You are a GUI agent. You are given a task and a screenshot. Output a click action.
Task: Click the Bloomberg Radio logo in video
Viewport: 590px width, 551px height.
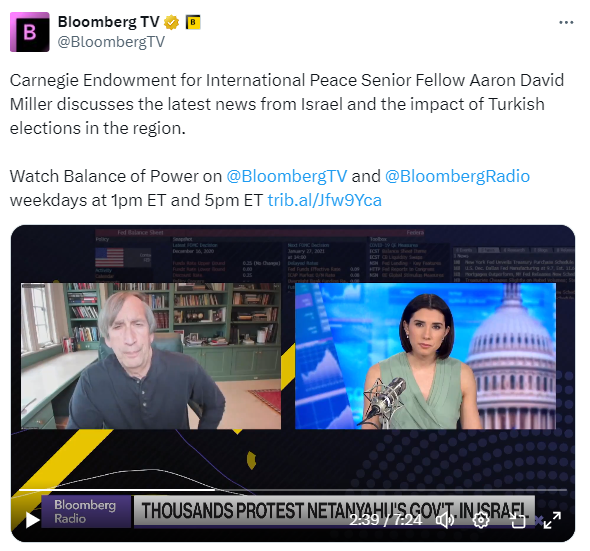point(85,511)
